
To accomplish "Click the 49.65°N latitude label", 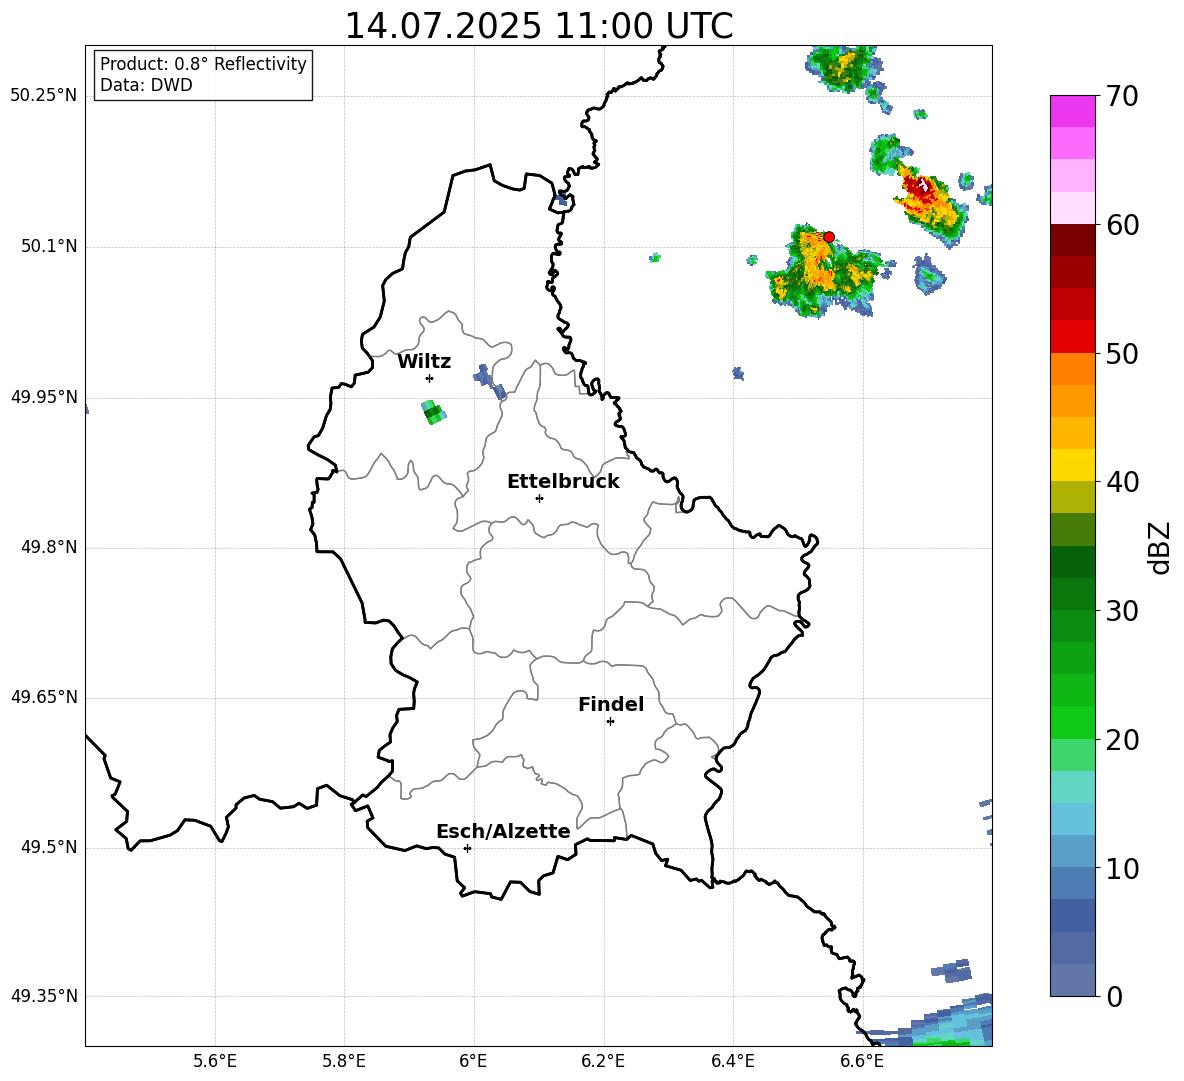I will [43, 697].
